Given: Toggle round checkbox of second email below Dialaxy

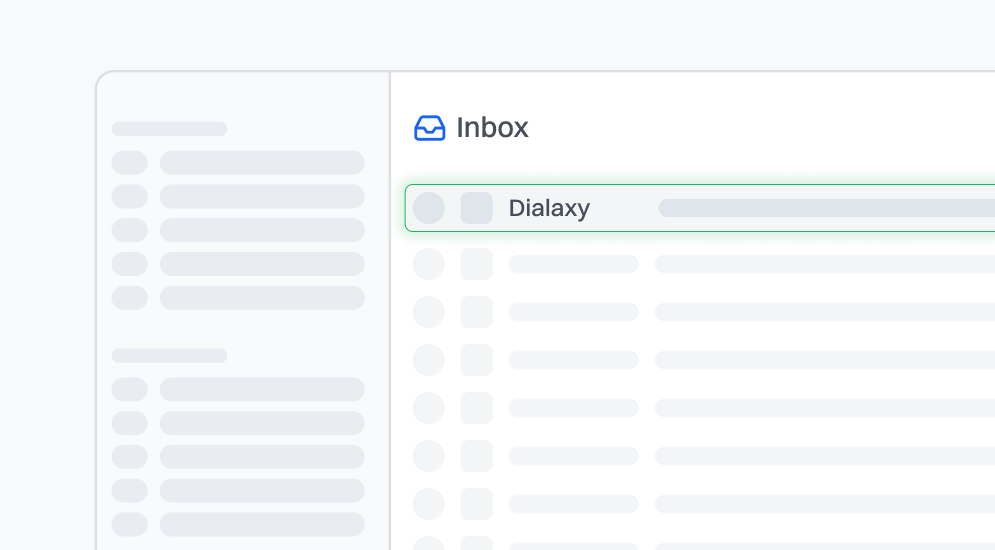Looking at the screenshot, I should click(x=429, y=312).
